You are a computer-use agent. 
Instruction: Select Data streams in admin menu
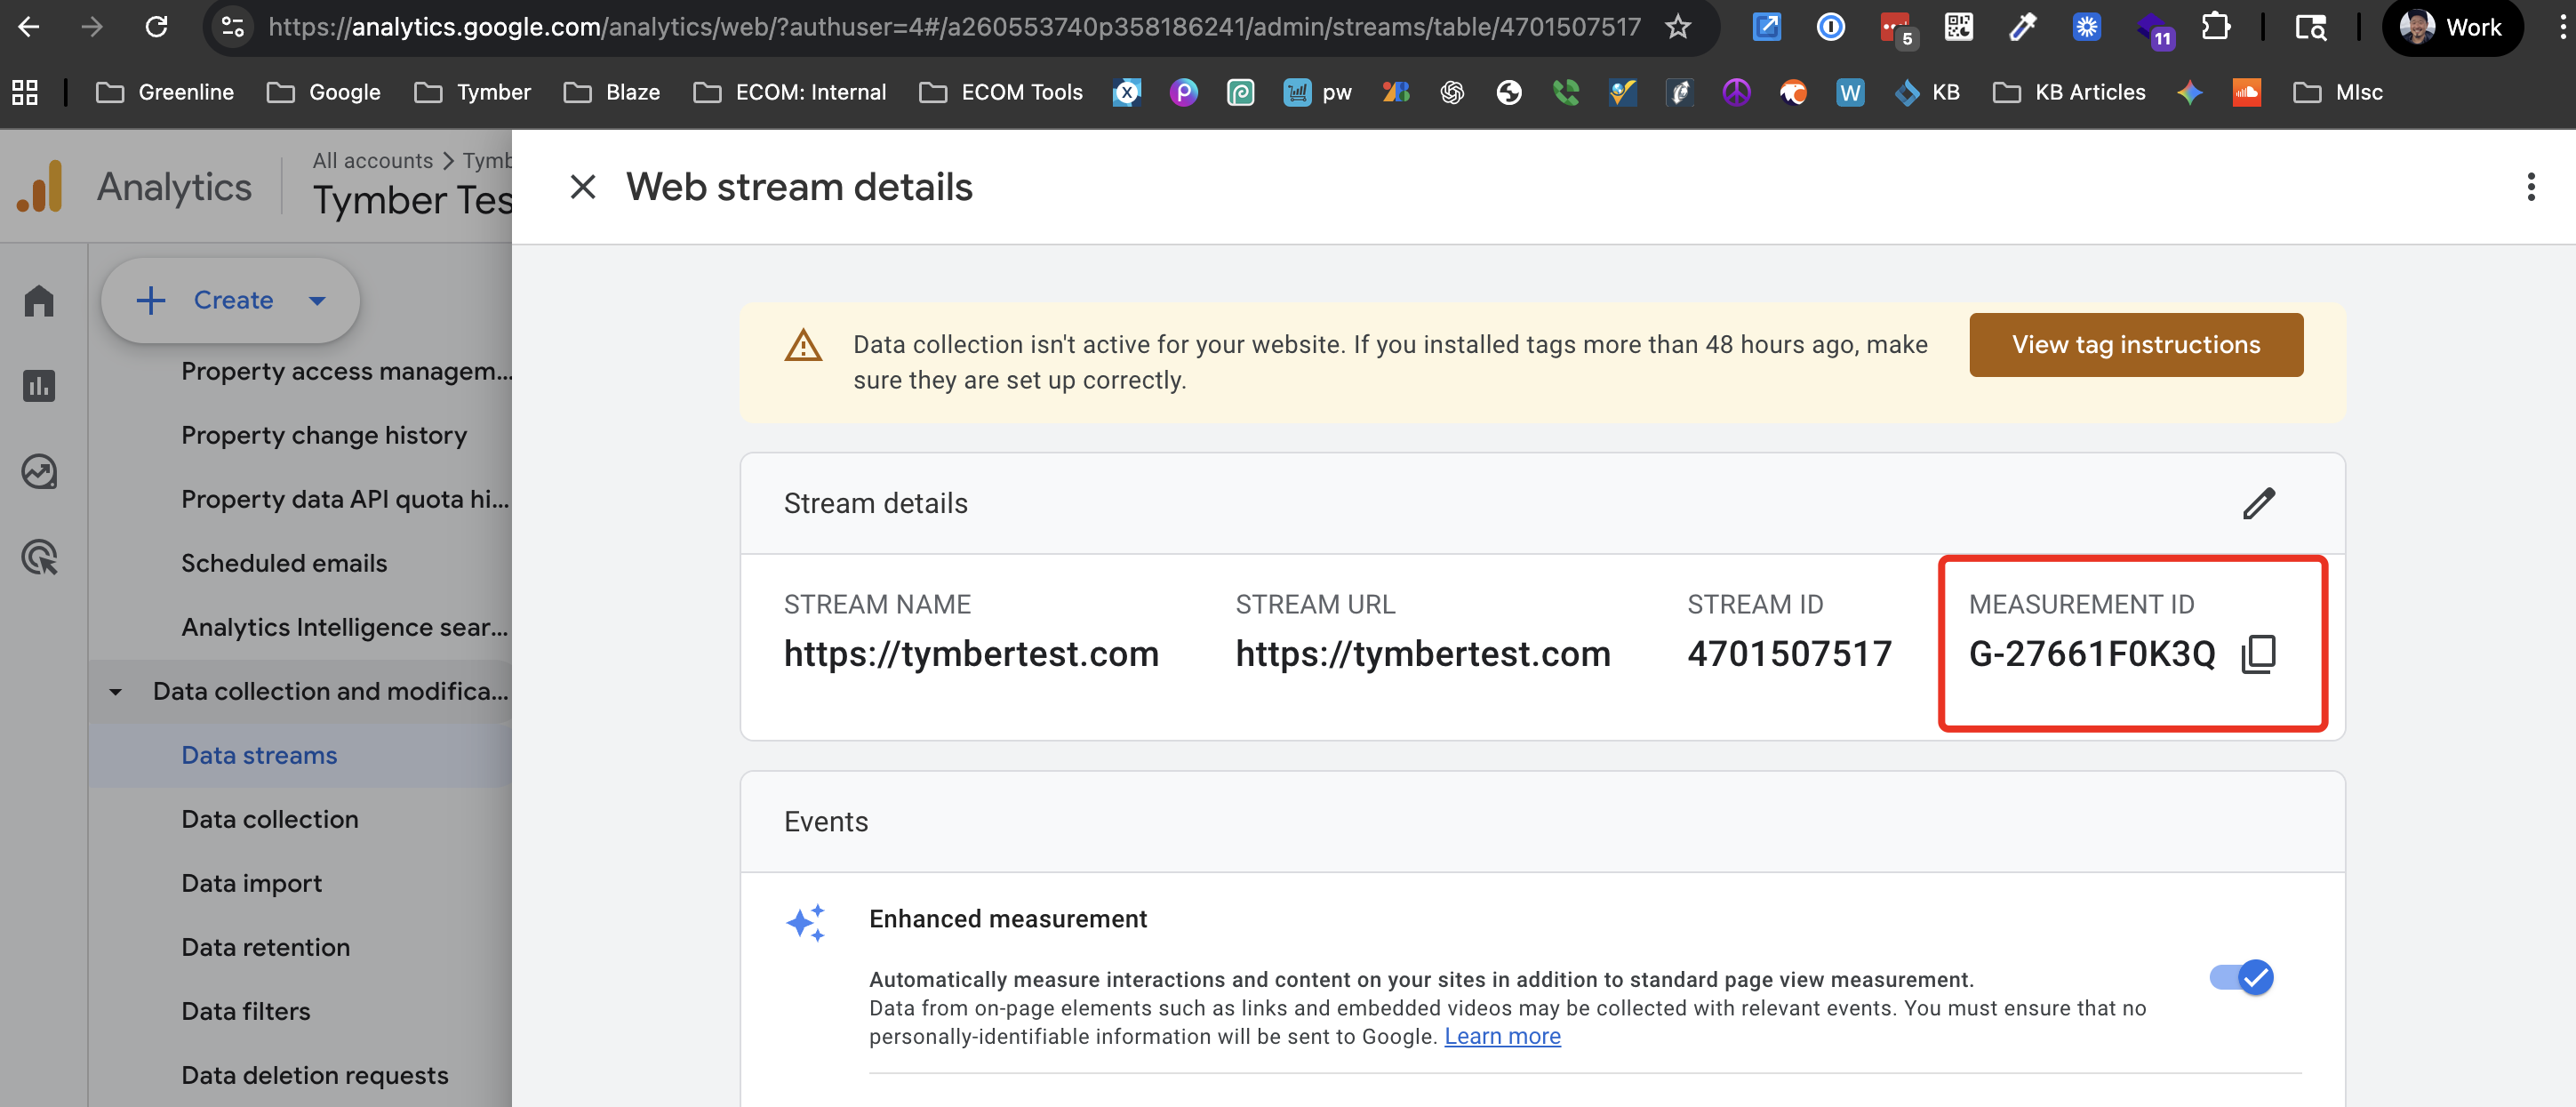tap(259, 755)
